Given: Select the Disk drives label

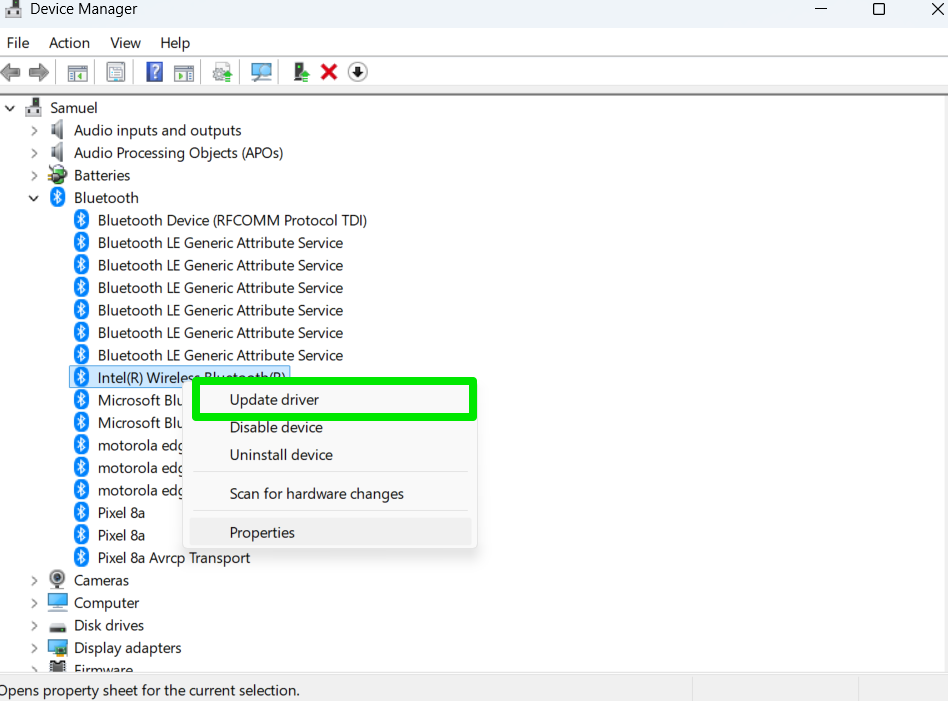Looking at the screenshot, I should pyautogui.click(x=109, y=625).
